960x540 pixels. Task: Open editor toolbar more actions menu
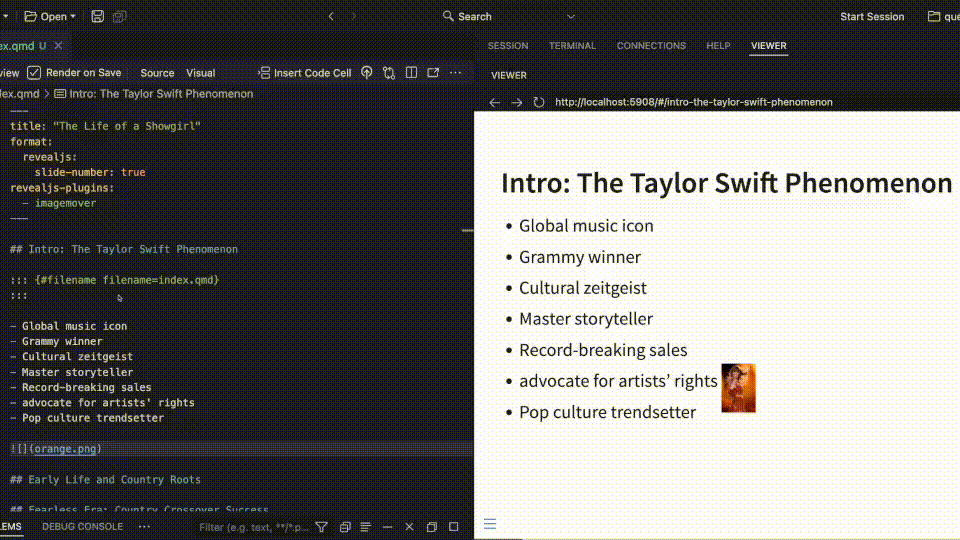(456, 73)
